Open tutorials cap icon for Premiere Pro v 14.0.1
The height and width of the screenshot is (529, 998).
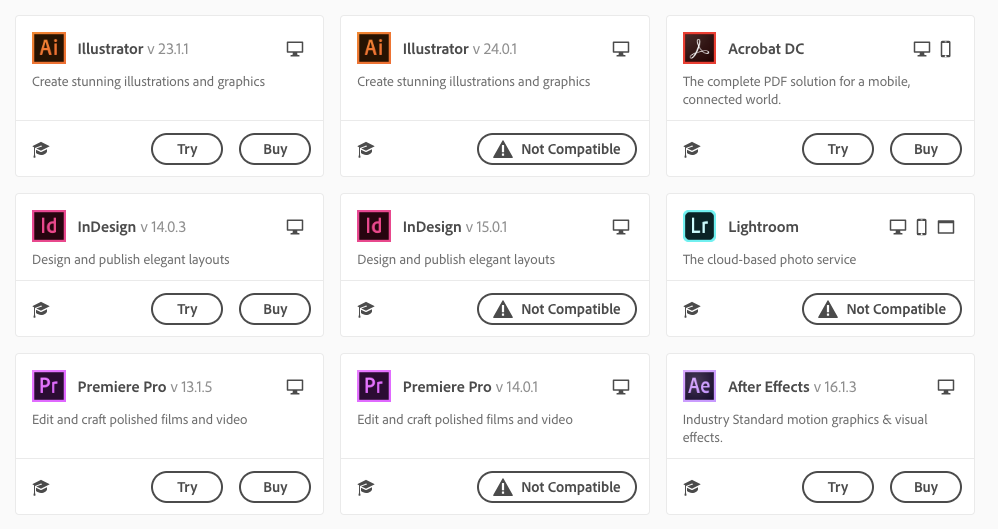point(365,488)
